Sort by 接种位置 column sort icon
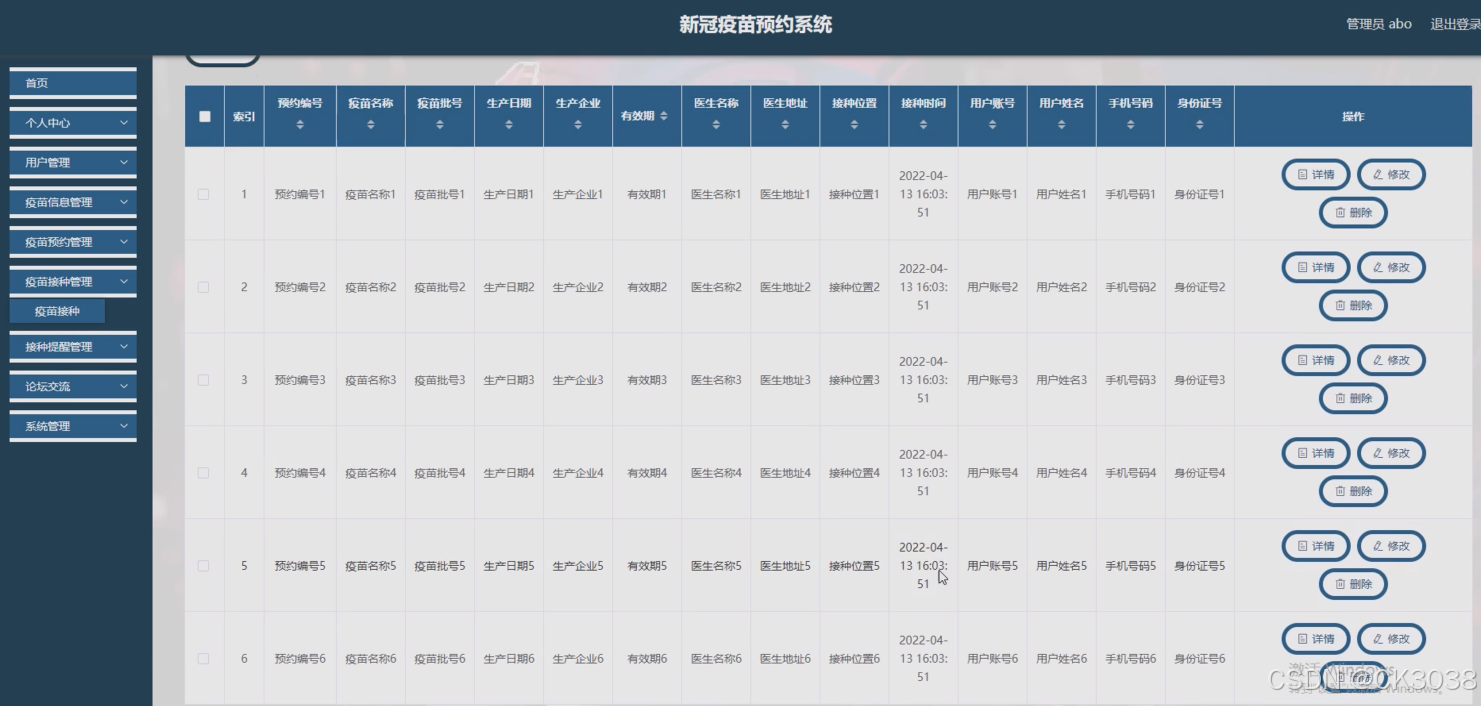This screenshot has height=706, width=1481. pos(854,125)
